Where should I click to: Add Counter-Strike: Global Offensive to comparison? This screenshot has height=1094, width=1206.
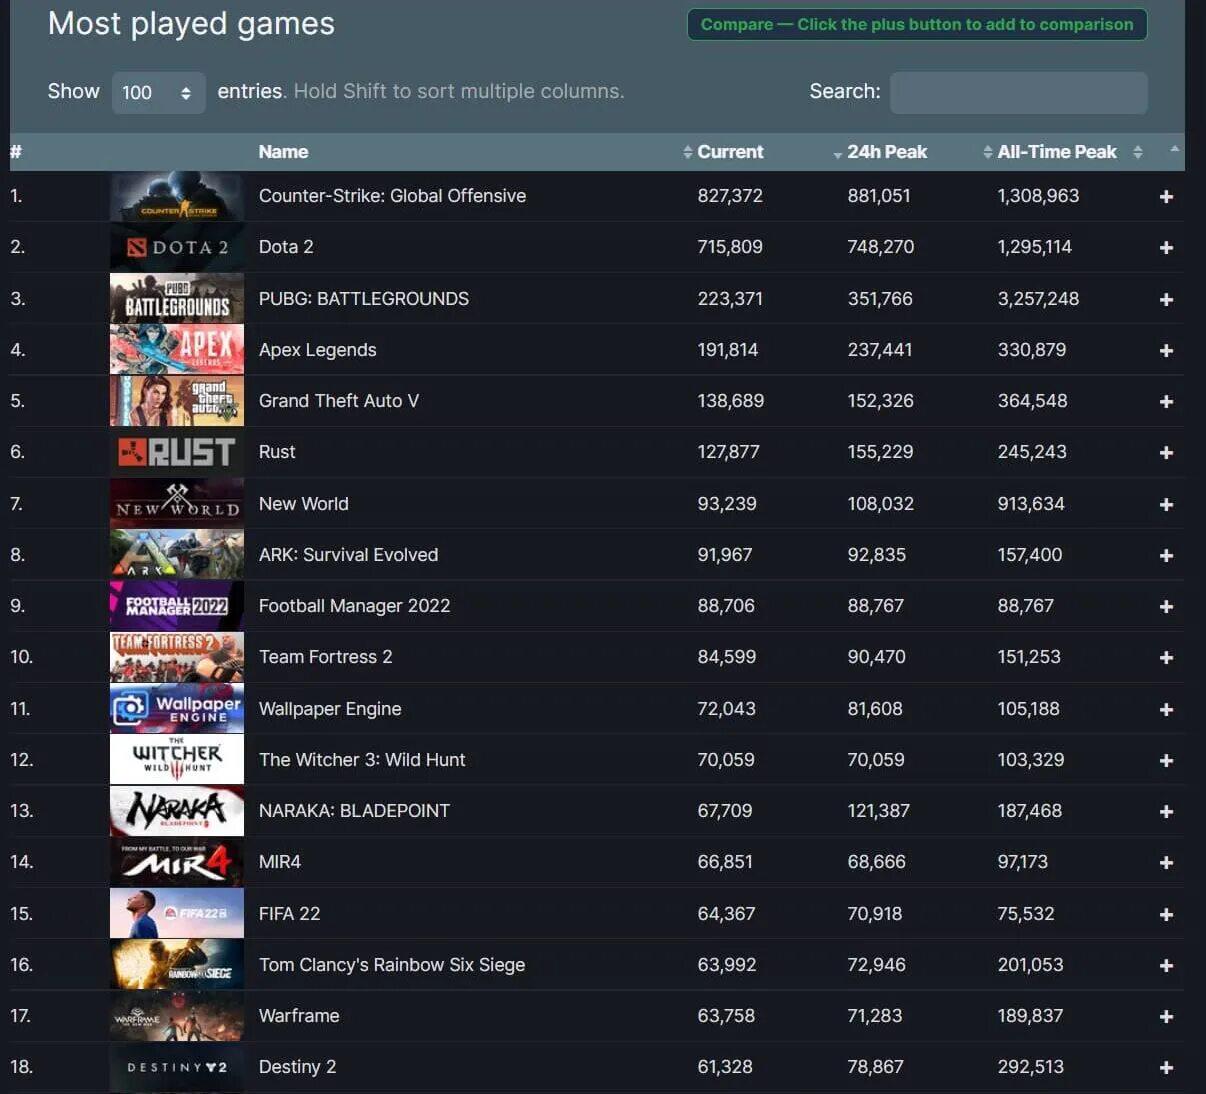pyautogui.click(x=1166, y=197)
